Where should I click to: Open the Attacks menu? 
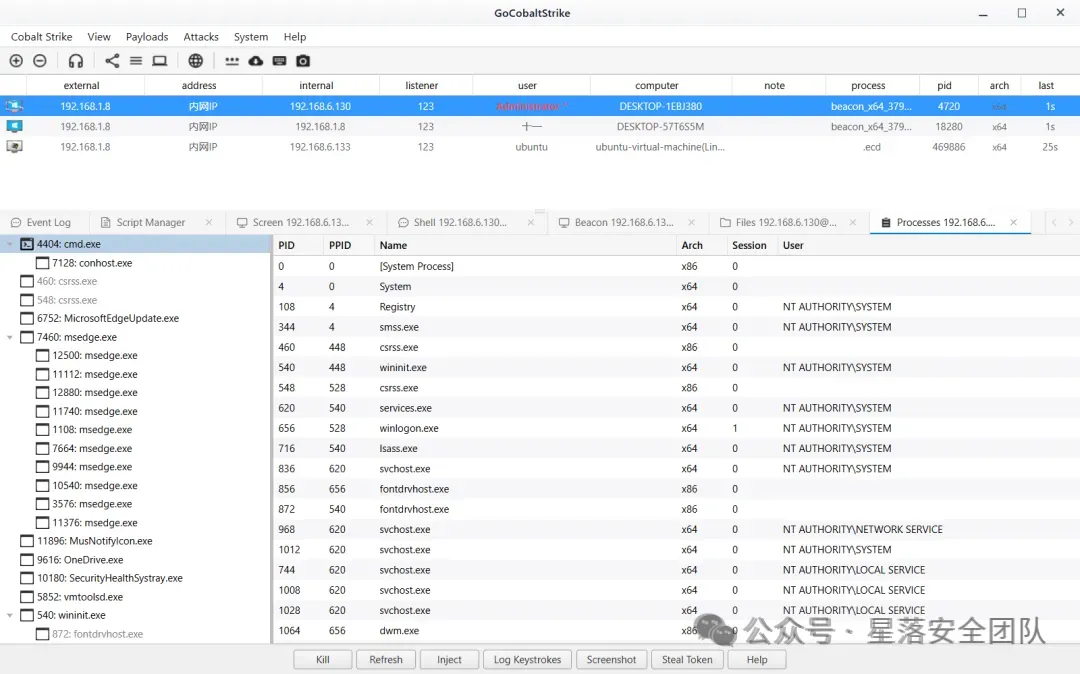coord(201,36)
